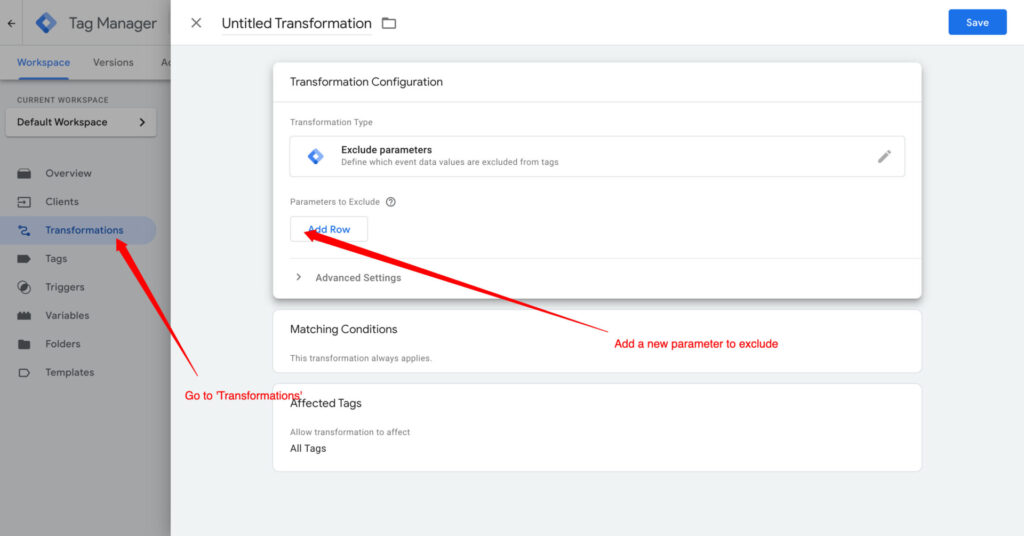Open Clients in the sidebar
The height and width of the screenshot is (536, 1024).
click(x=62, y=202)
